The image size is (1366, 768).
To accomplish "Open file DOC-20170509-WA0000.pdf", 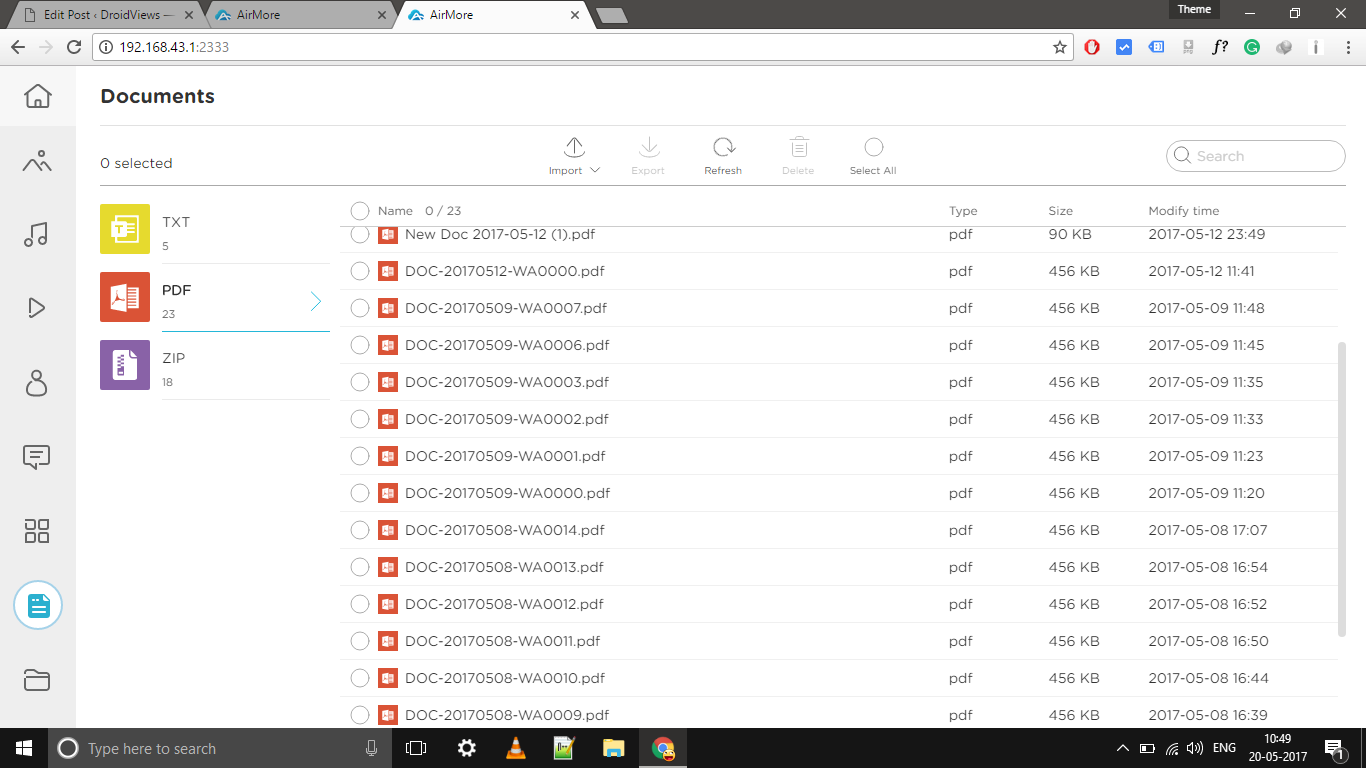I will 508,493.
